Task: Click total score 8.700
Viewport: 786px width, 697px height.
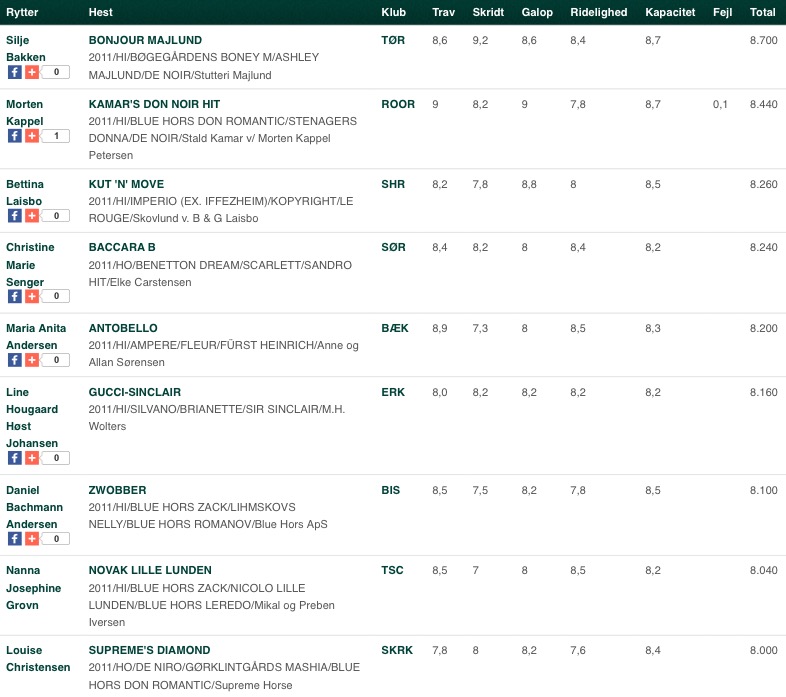Action: click(763, 40)
